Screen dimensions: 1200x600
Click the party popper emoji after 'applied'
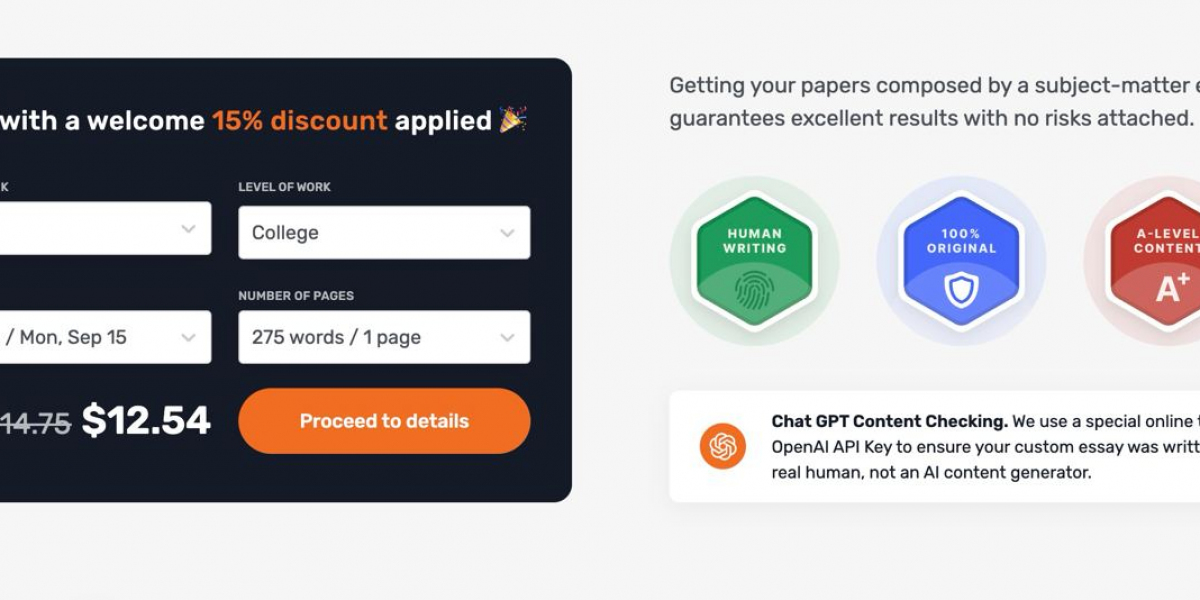point(513,120)
